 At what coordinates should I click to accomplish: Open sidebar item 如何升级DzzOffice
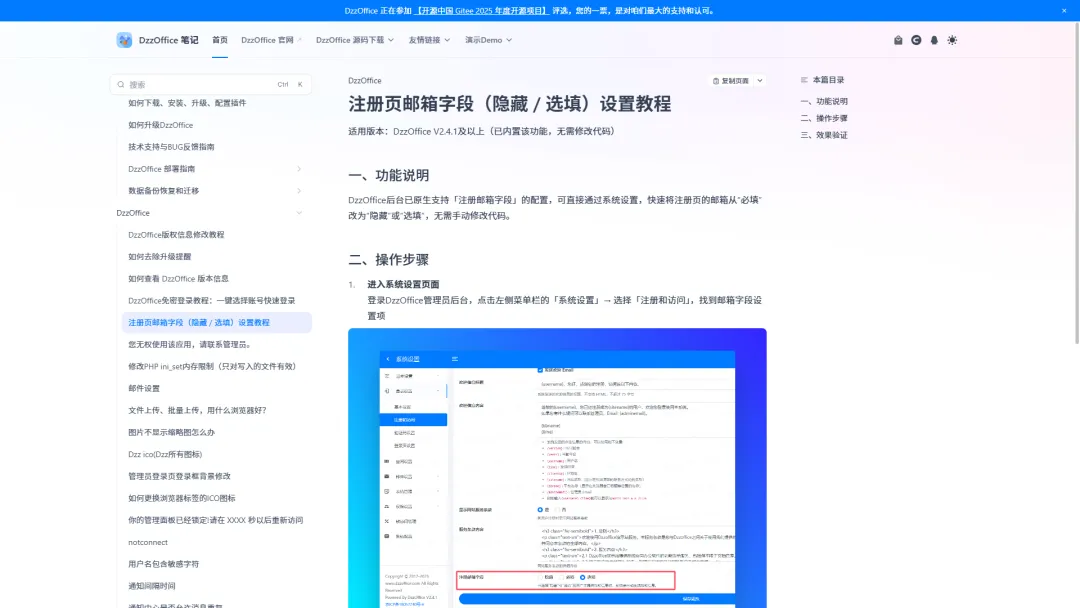[160, 125]
